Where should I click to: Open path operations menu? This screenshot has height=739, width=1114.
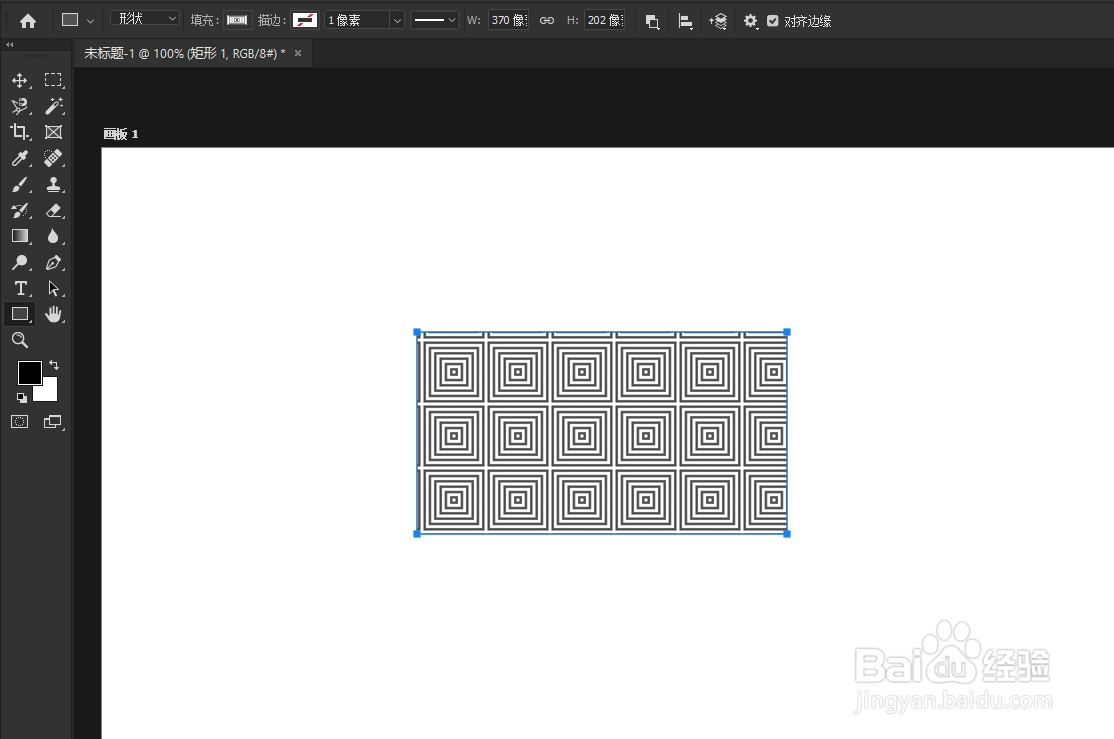(x=652, y=21)
